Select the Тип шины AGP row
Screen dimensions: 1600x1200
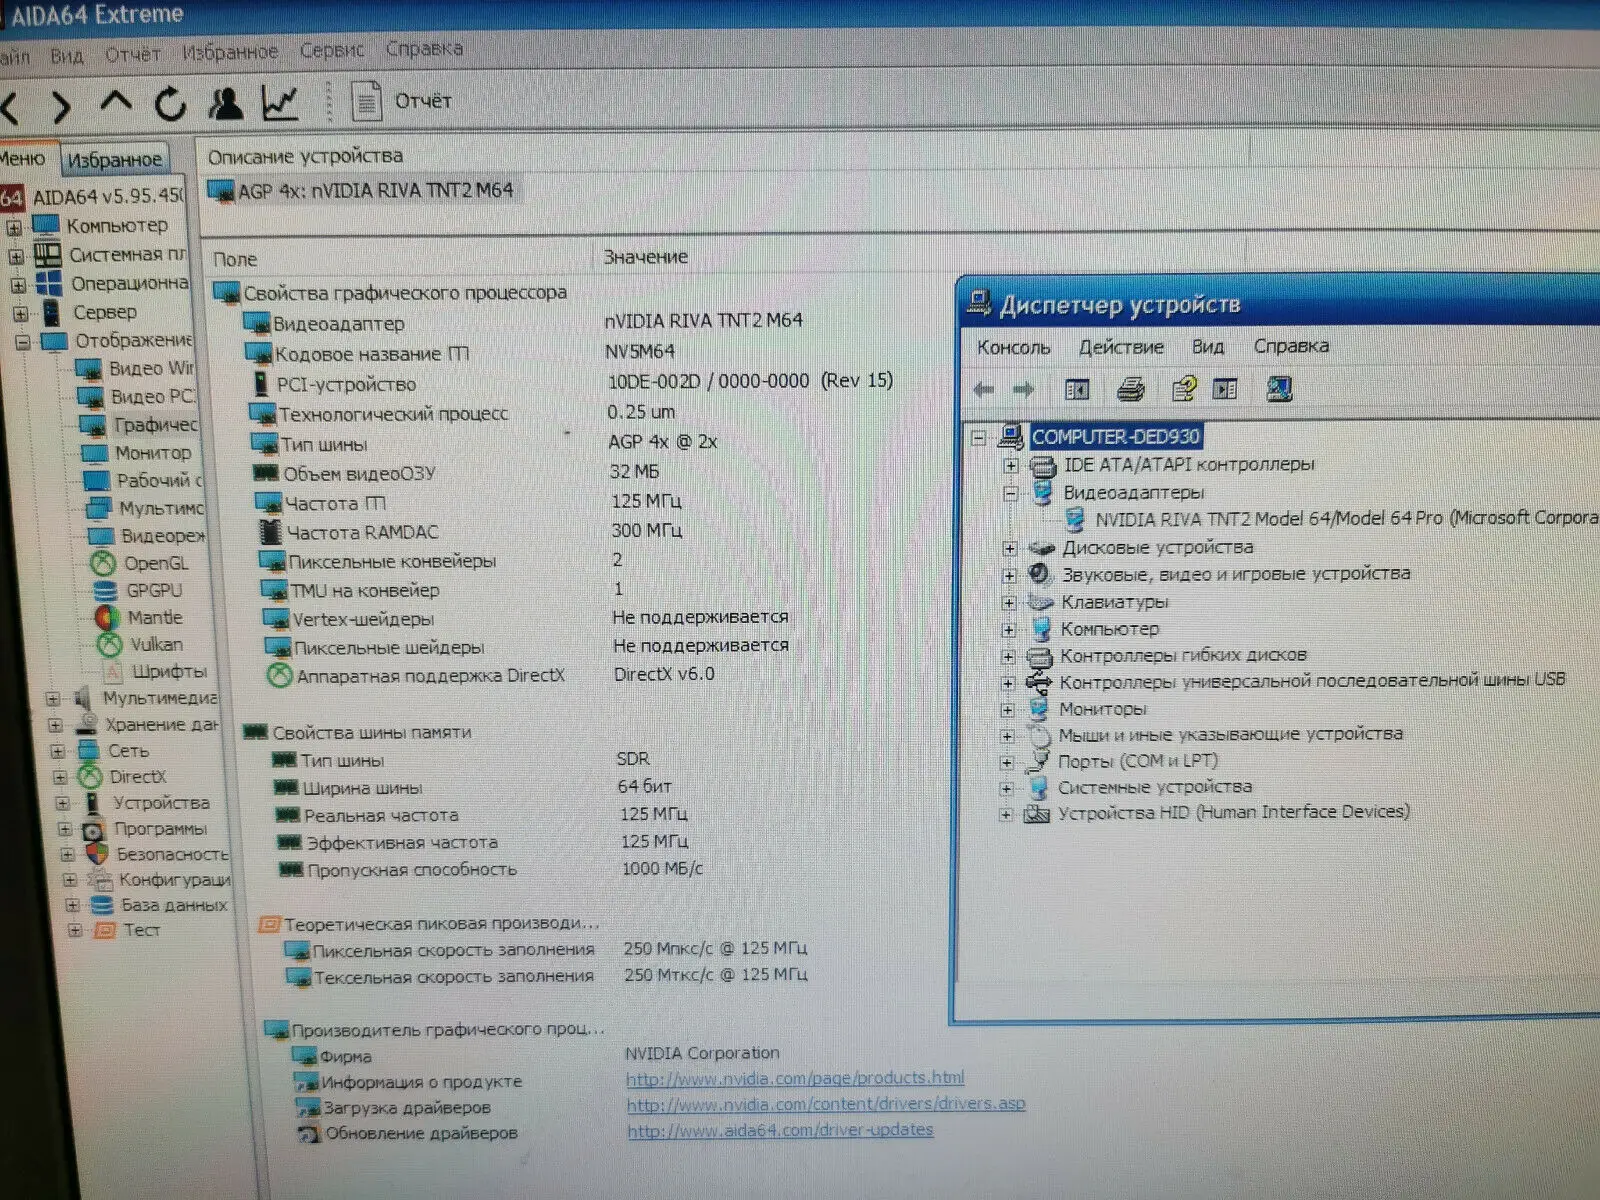(x=323, y=444)
